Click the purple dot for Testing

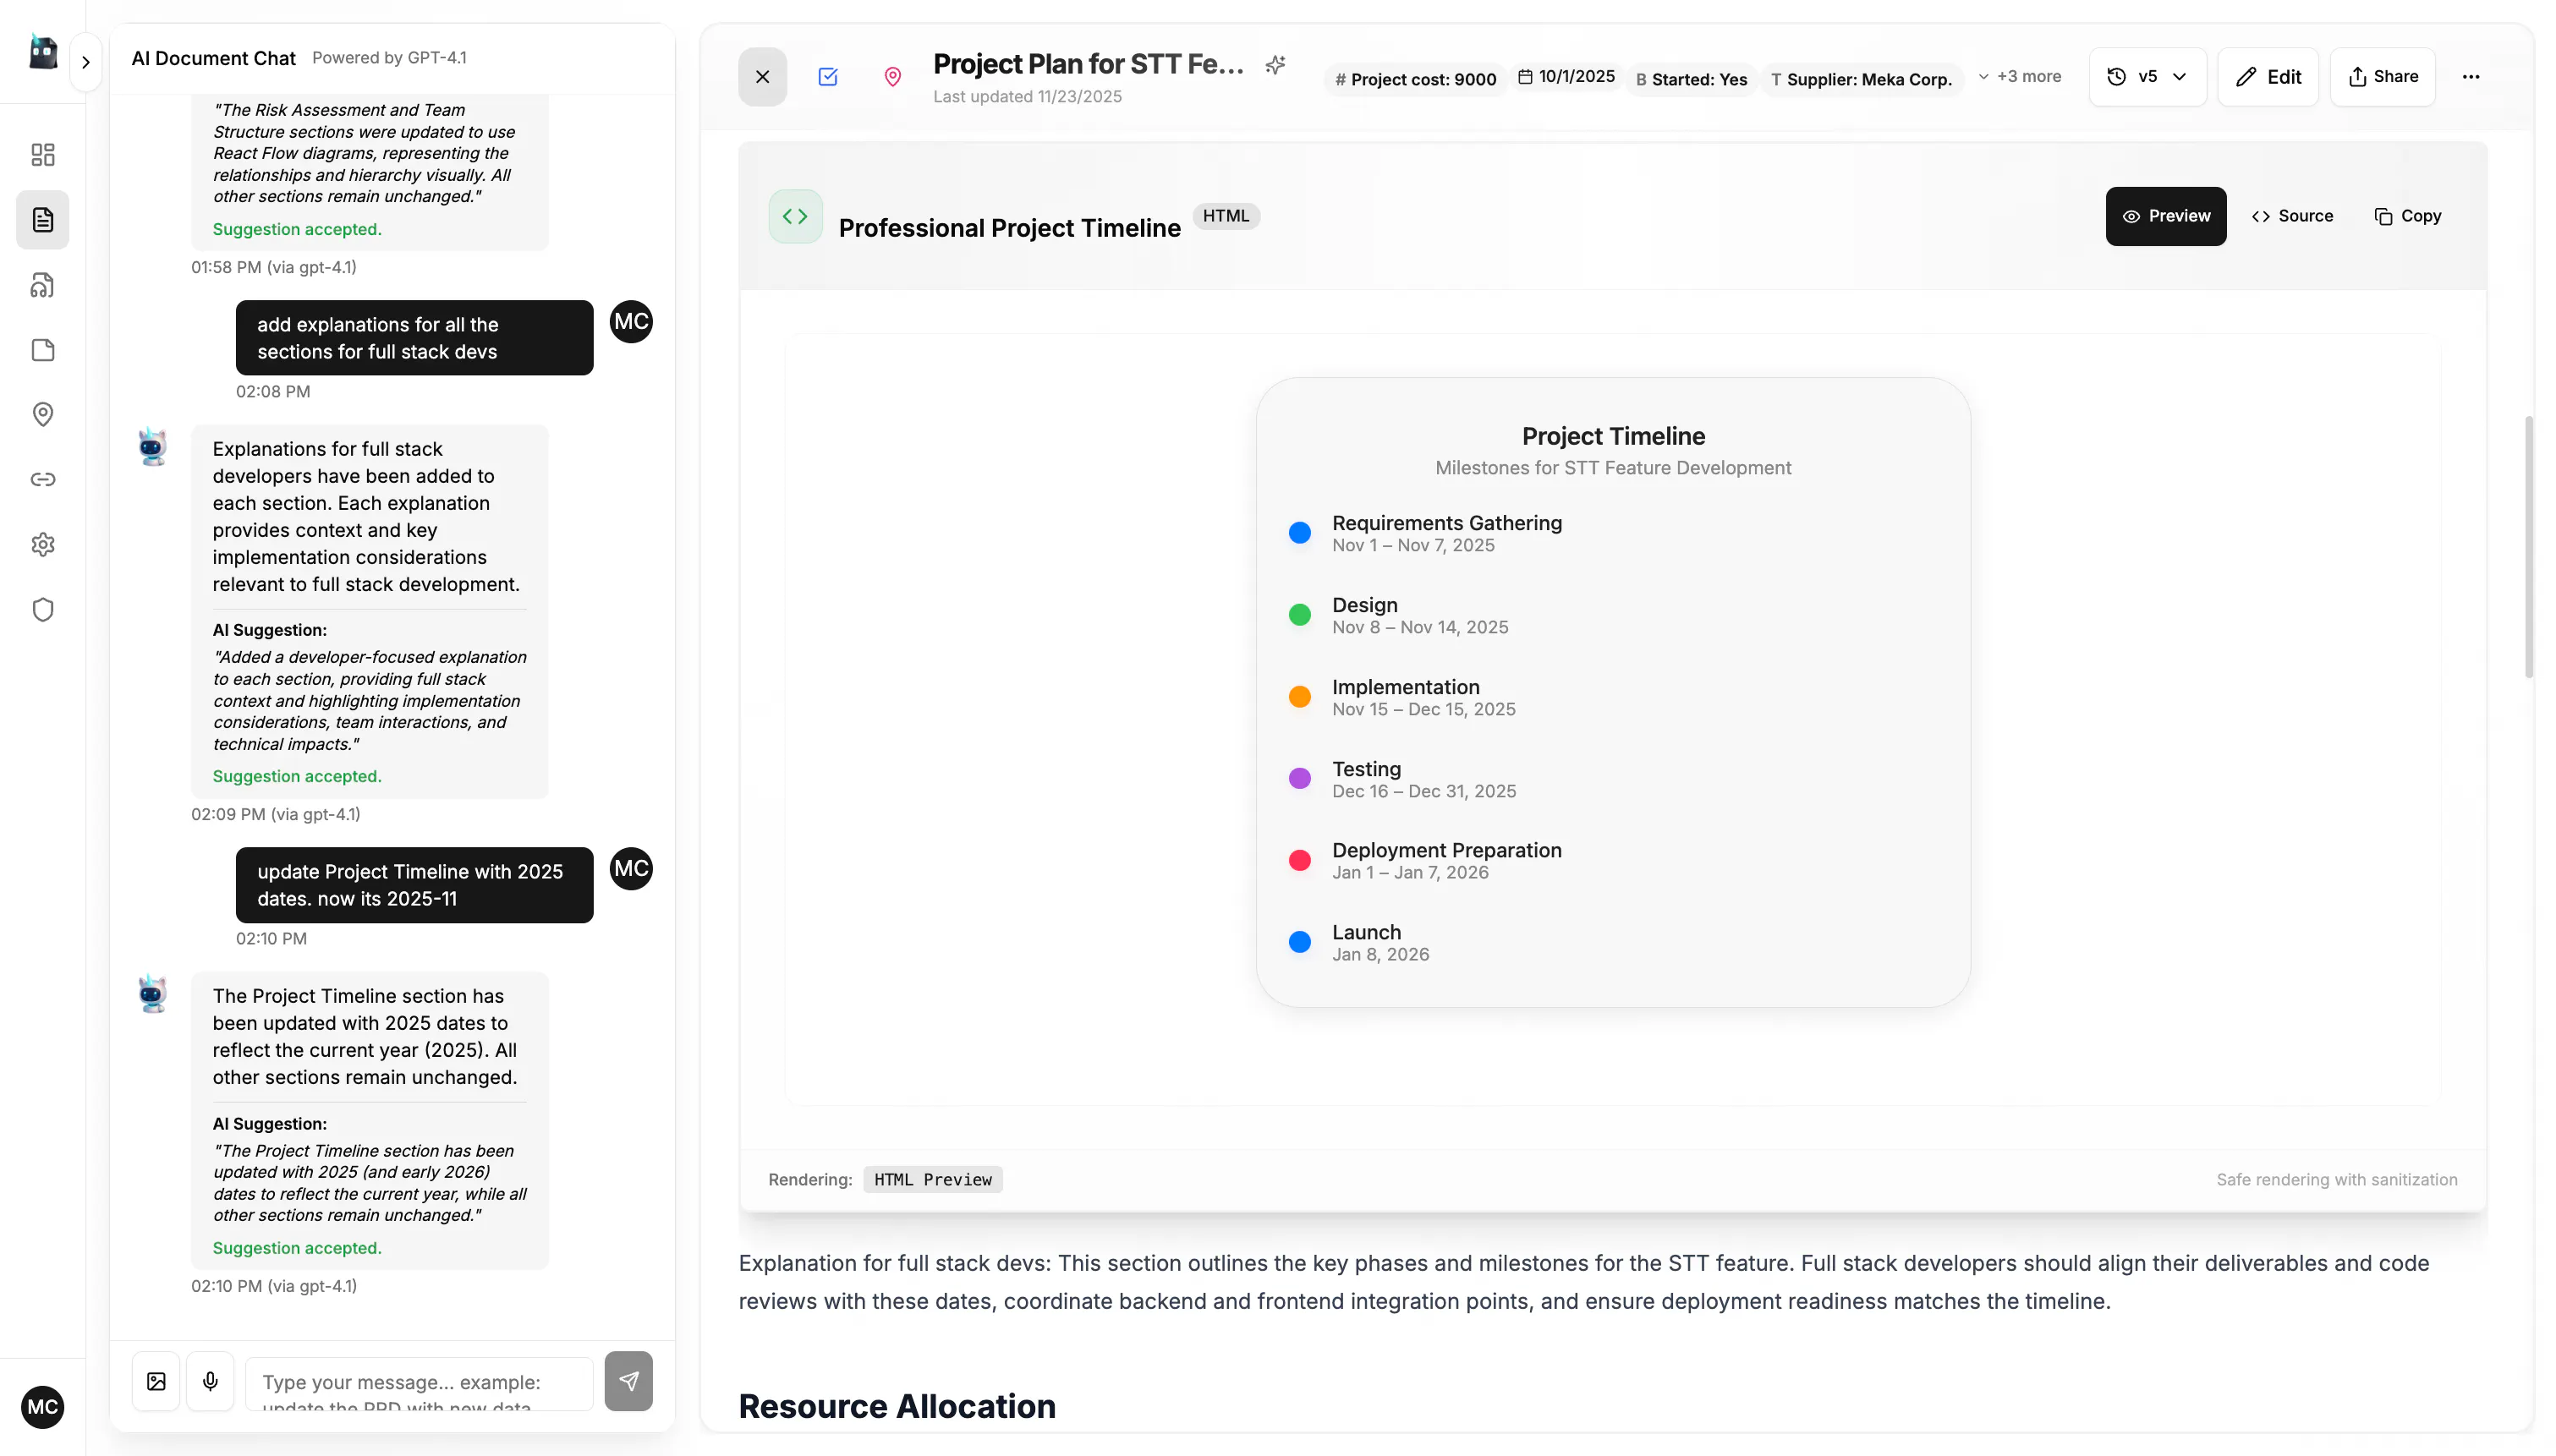pos(1299,779)
